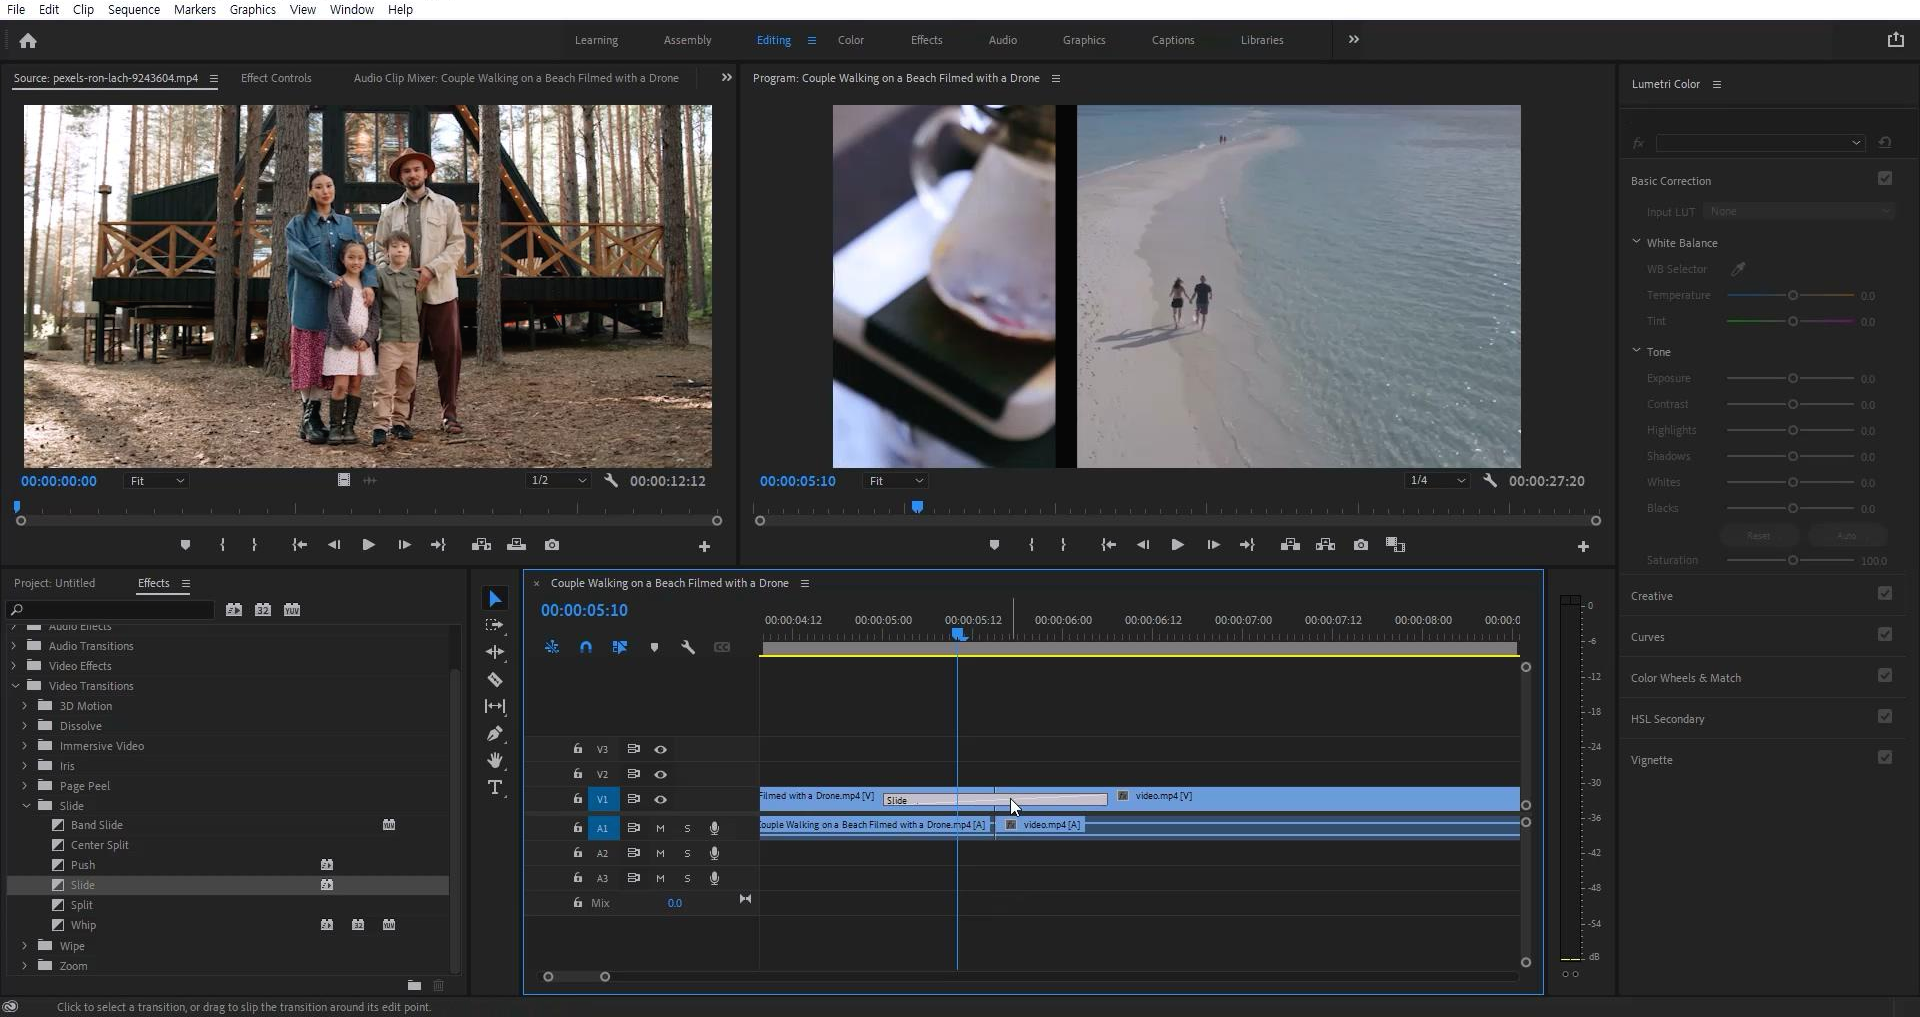Uncheck the Basic Correction checkbox
1920x1017 pixels.
click(x=1885, y=179)
